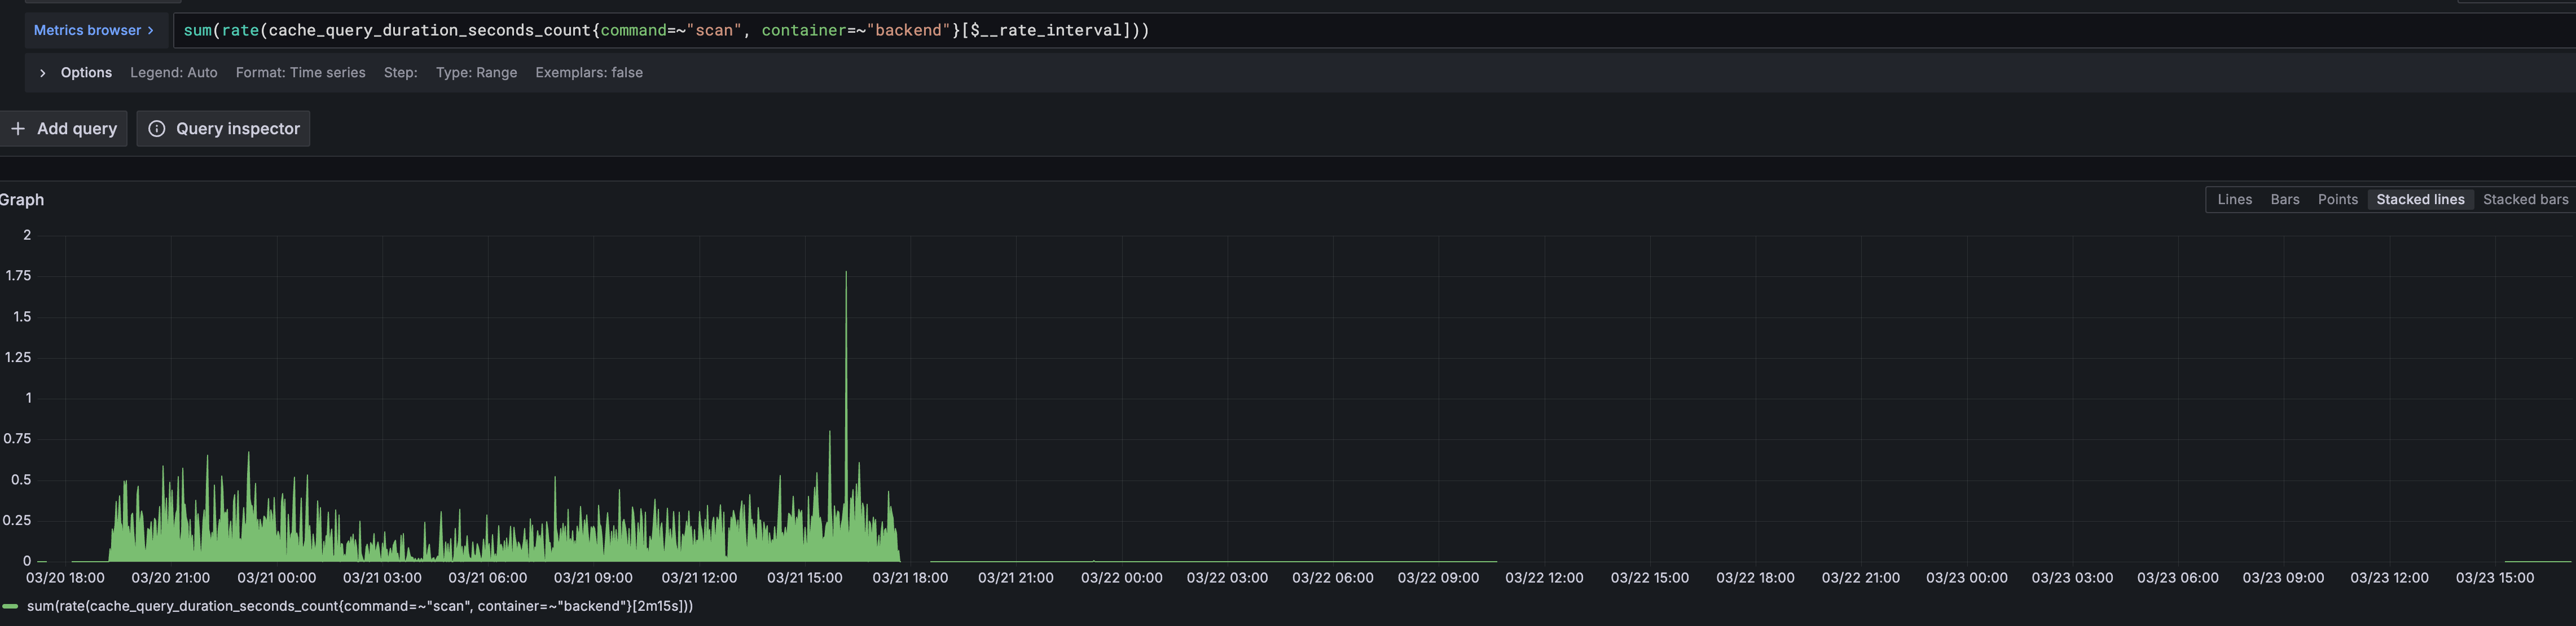Viewport: 2576px width, 626px height.
Task: Click the Type: Range text
Action: pyautogui.click(x=477, y=73)
